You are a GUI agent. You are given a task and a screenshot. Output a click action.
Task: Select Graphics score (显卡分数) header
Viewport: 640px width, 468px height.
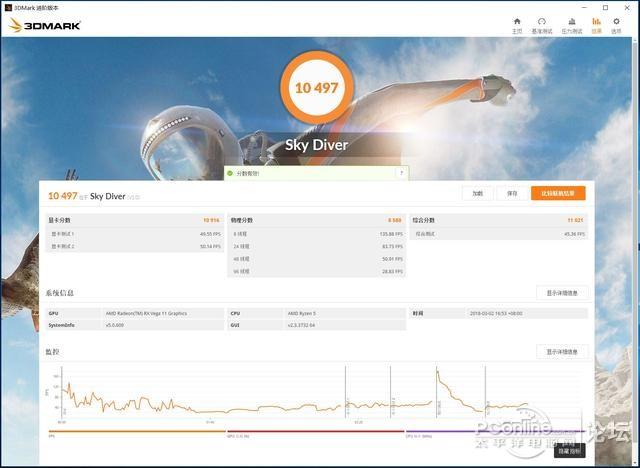pyautogui.click(x=134, y=220)
